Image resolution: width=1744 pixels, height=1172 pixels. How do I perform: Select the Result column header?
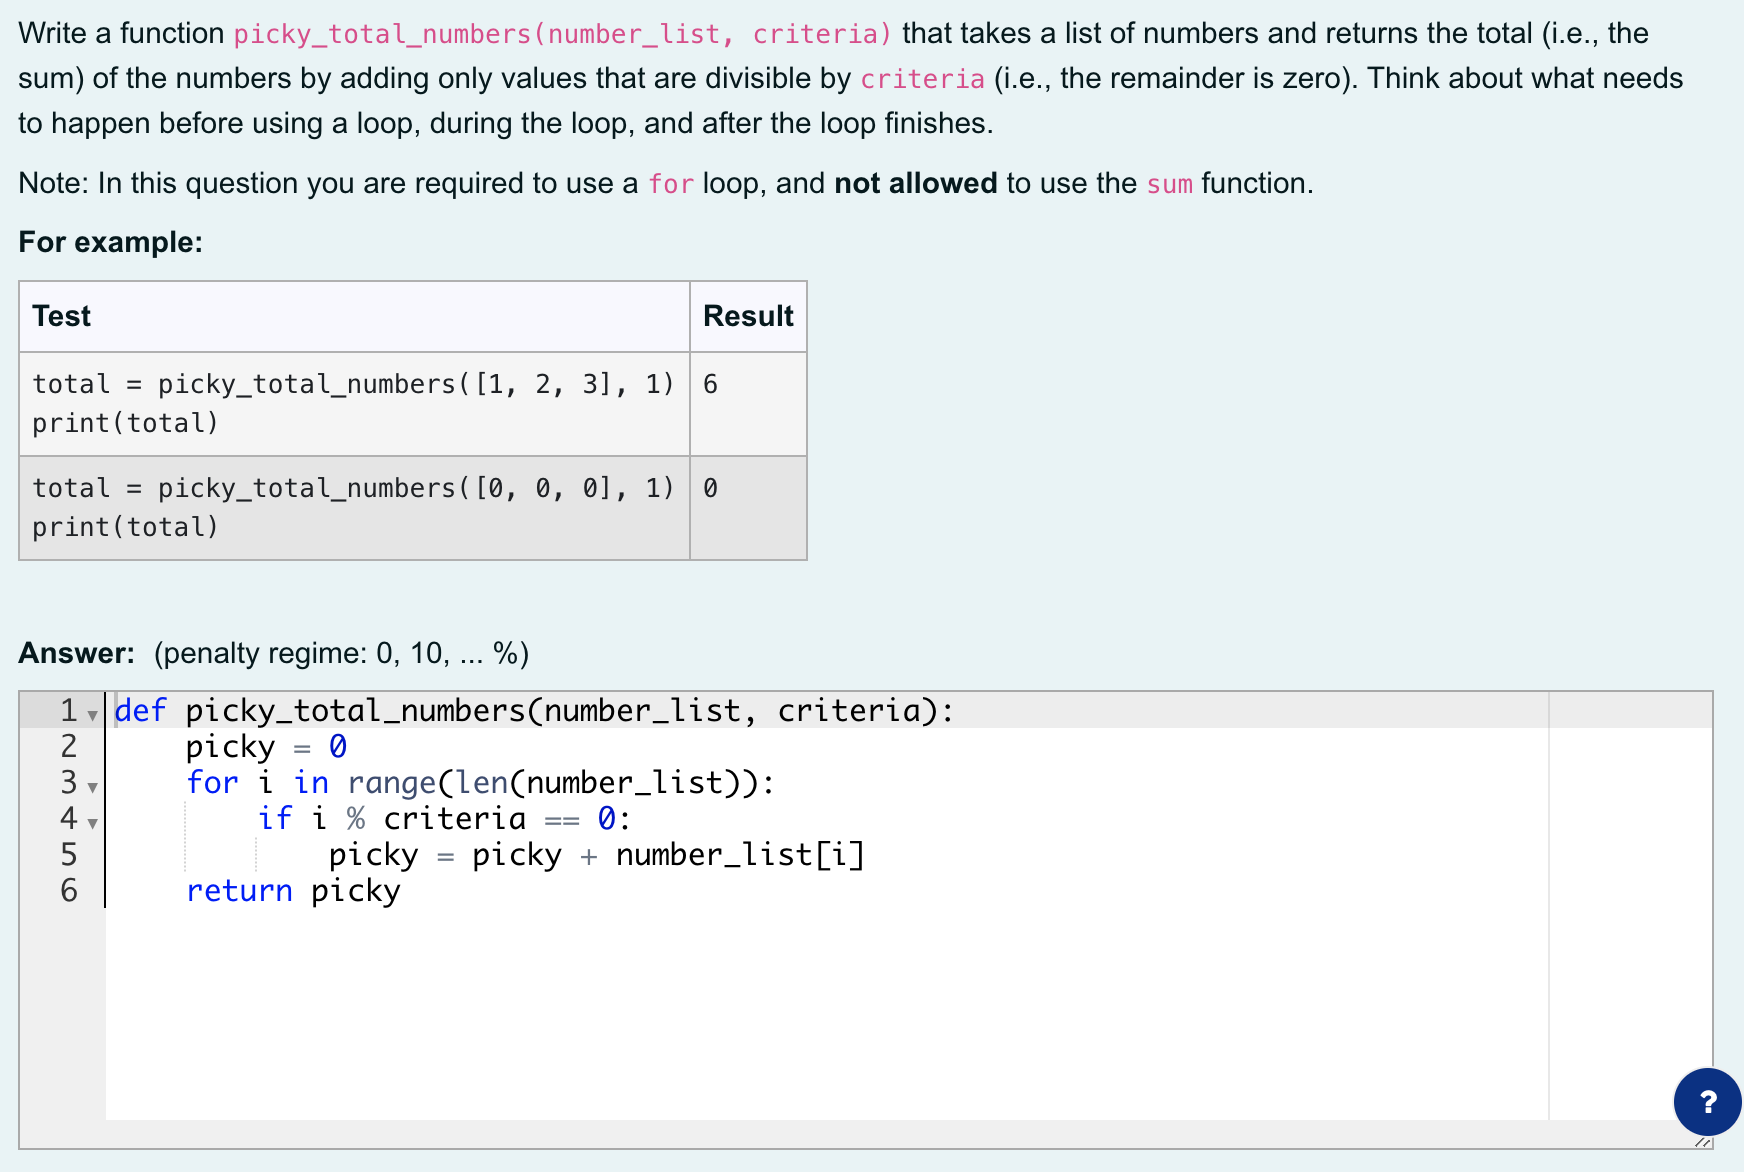click(x=748, y=316)
